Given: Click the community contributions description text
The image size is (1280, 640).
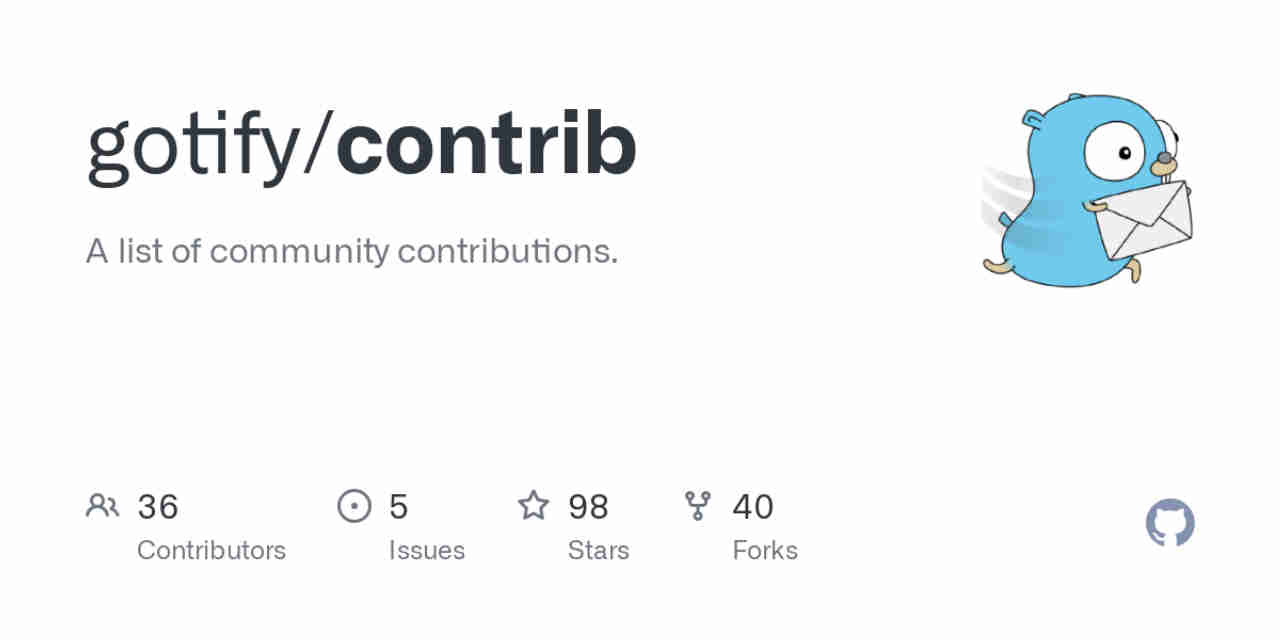Looking at the screenshot, I should click(x=352, y=251).
